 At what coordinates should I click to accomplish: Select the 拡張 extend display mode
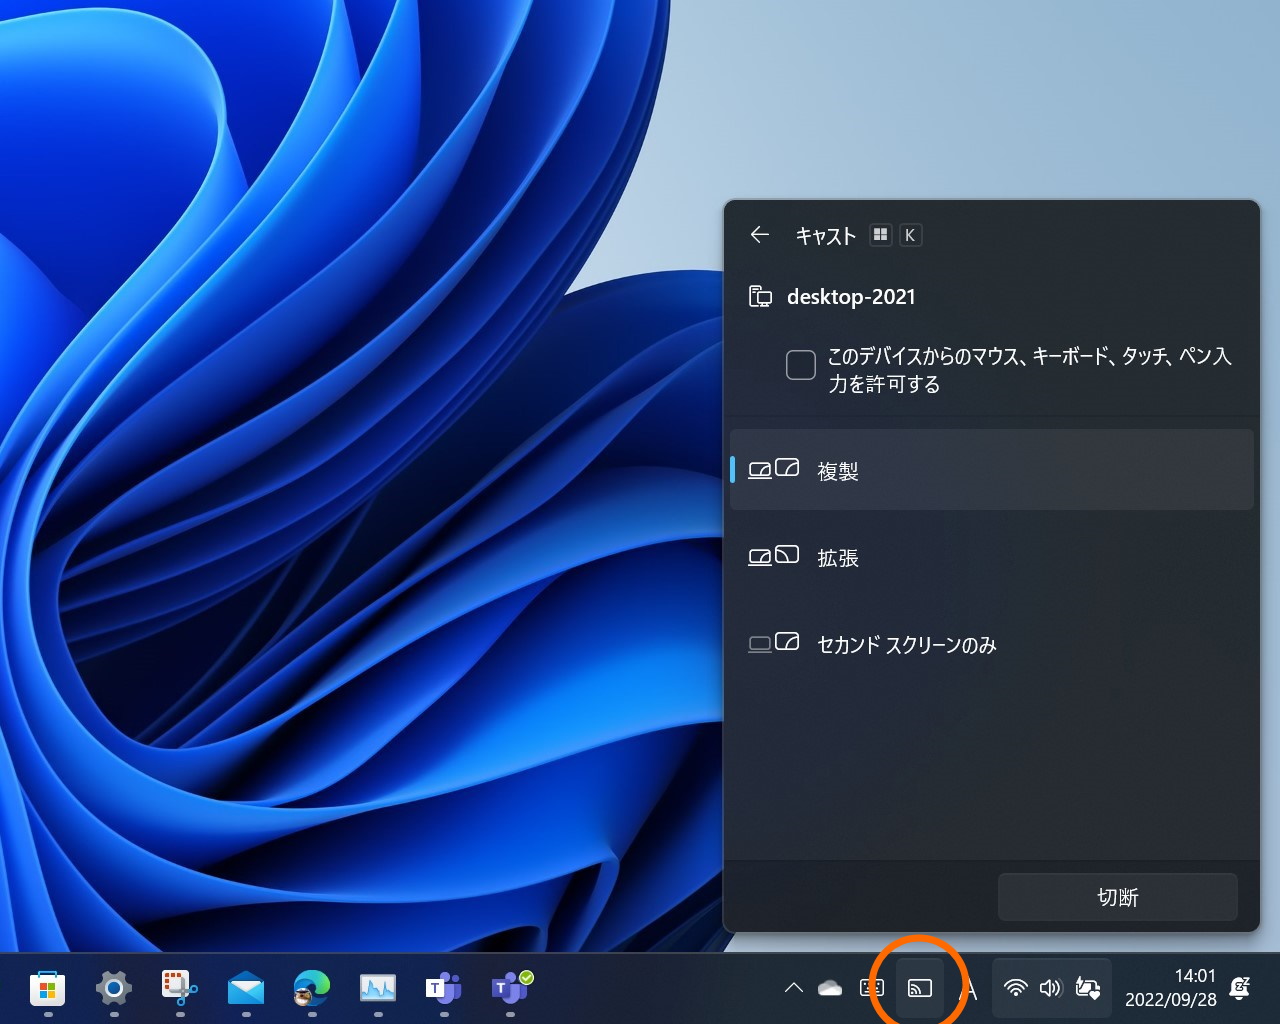click(991, 557)
